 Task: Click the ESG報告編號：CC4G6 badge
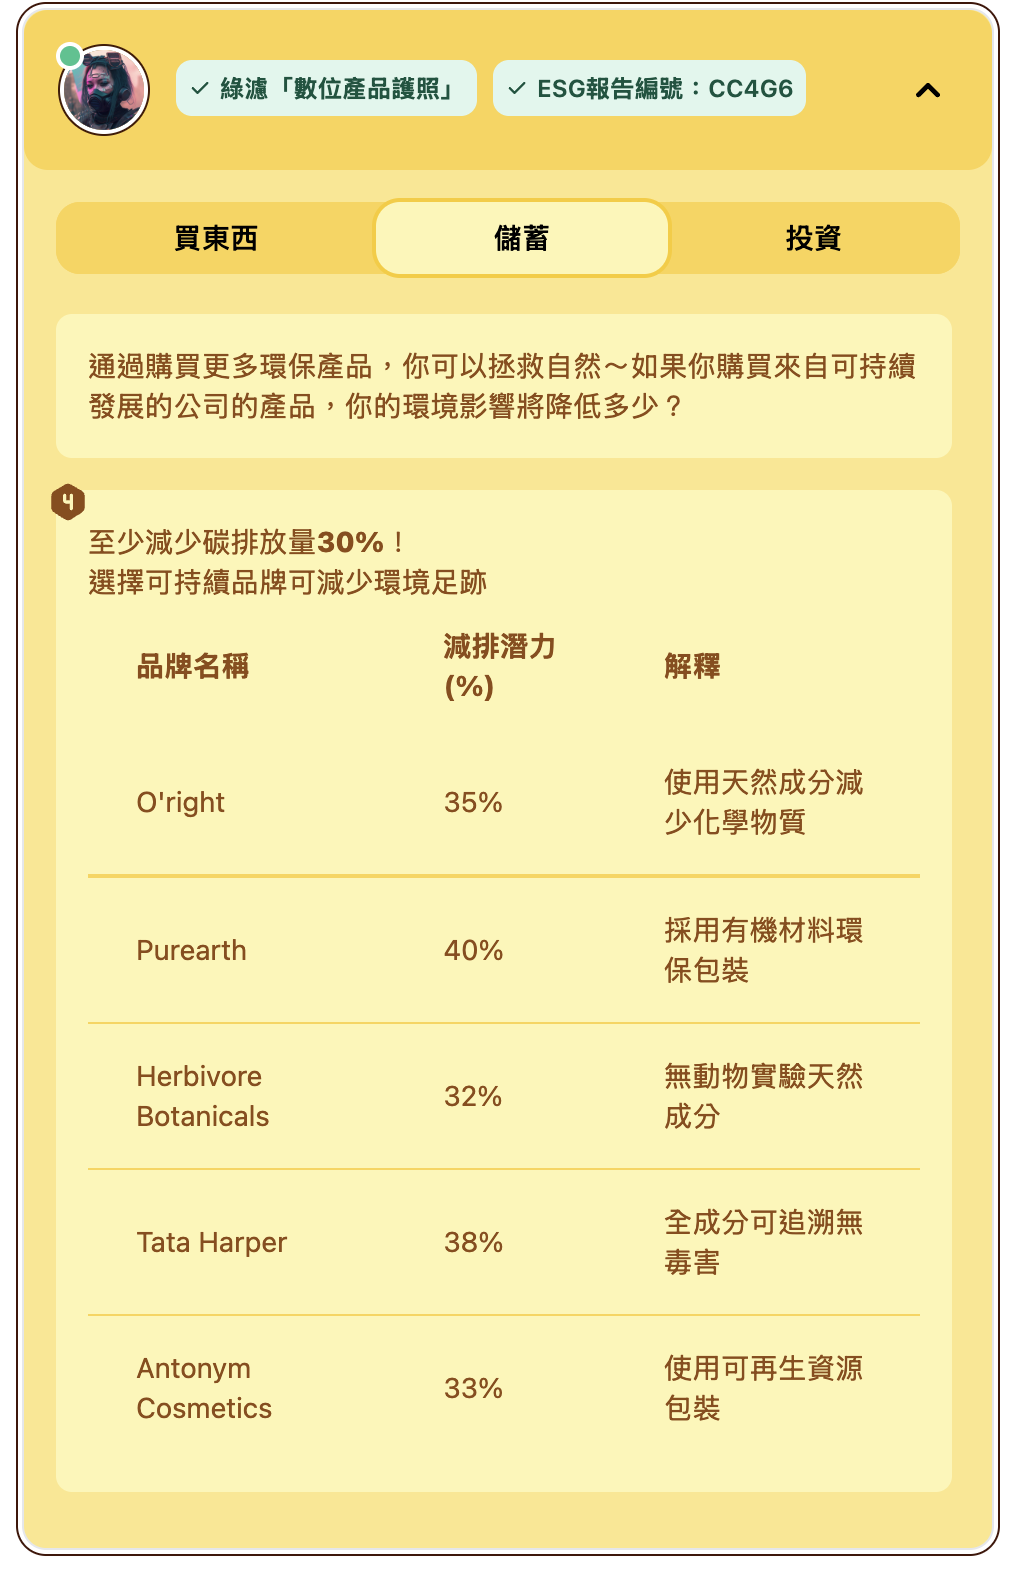point(649,88)
